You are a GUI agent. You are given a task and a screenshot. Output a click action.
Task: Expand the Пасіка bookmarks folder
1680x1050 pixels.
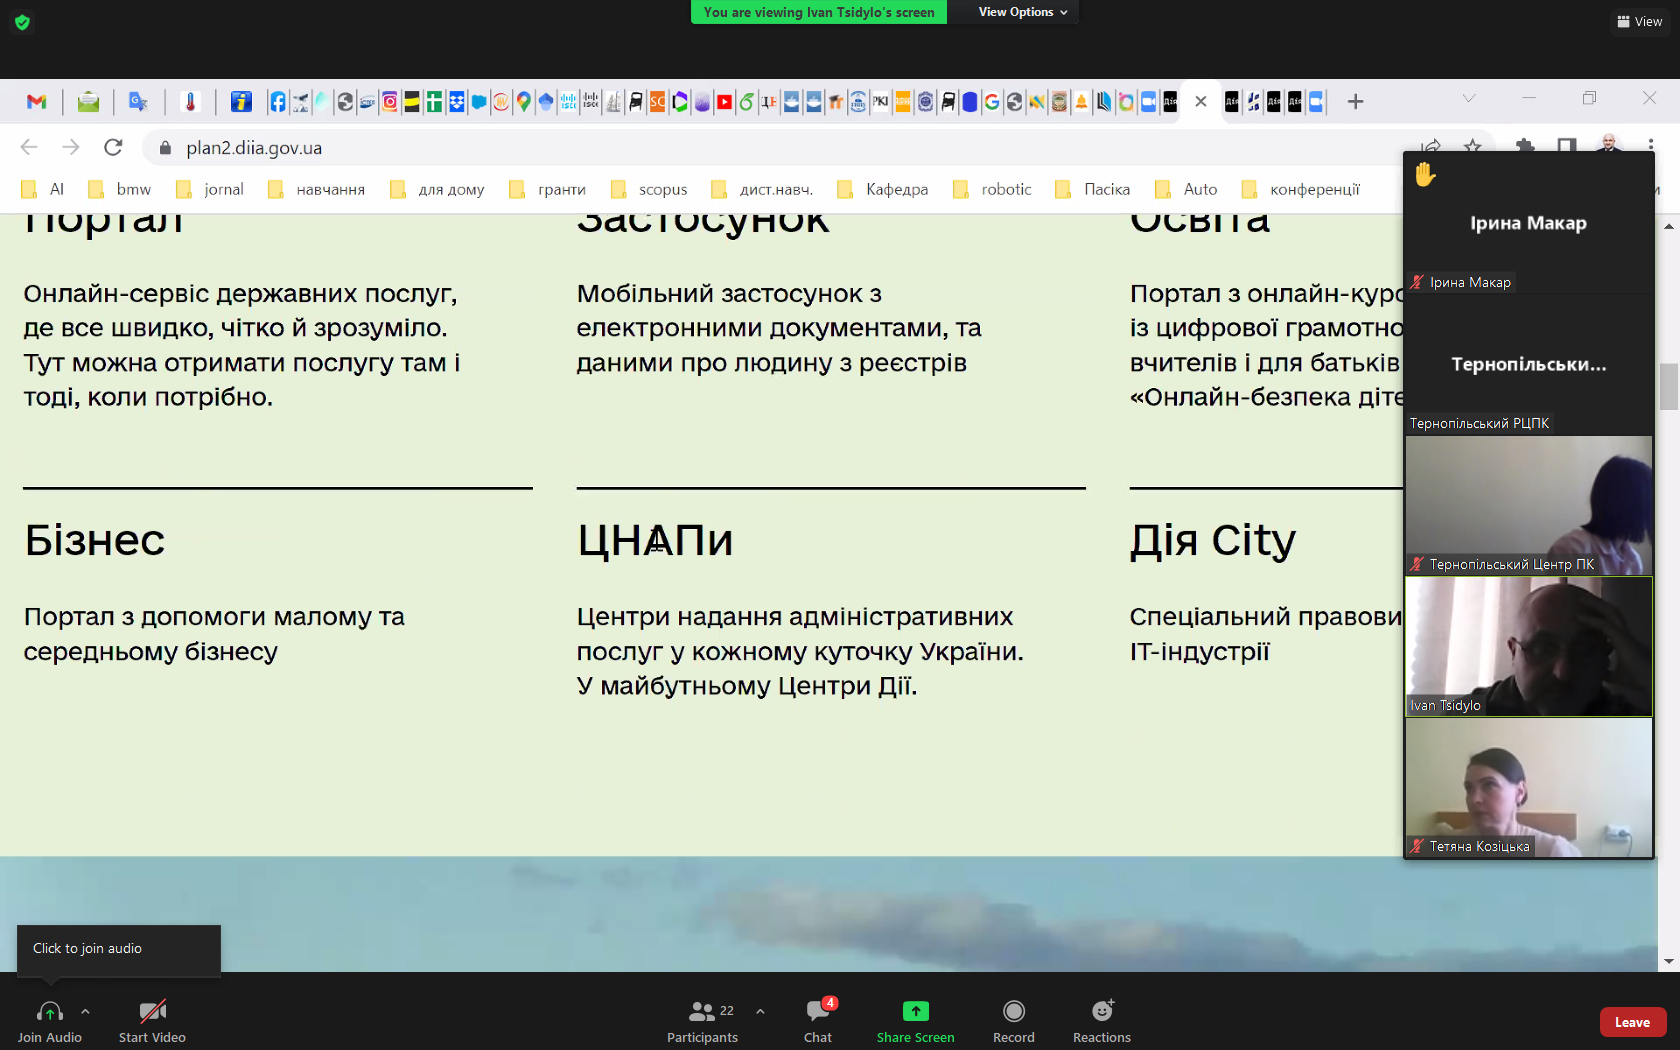pyautogui.click(x=1093, y=189)
